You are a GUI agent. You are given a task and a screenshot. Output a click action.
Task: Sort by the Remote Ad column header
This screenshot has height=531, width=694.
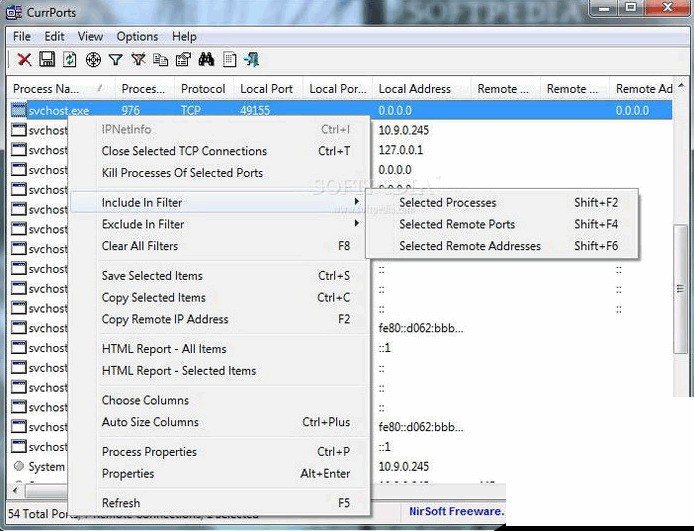pos(643,88)
